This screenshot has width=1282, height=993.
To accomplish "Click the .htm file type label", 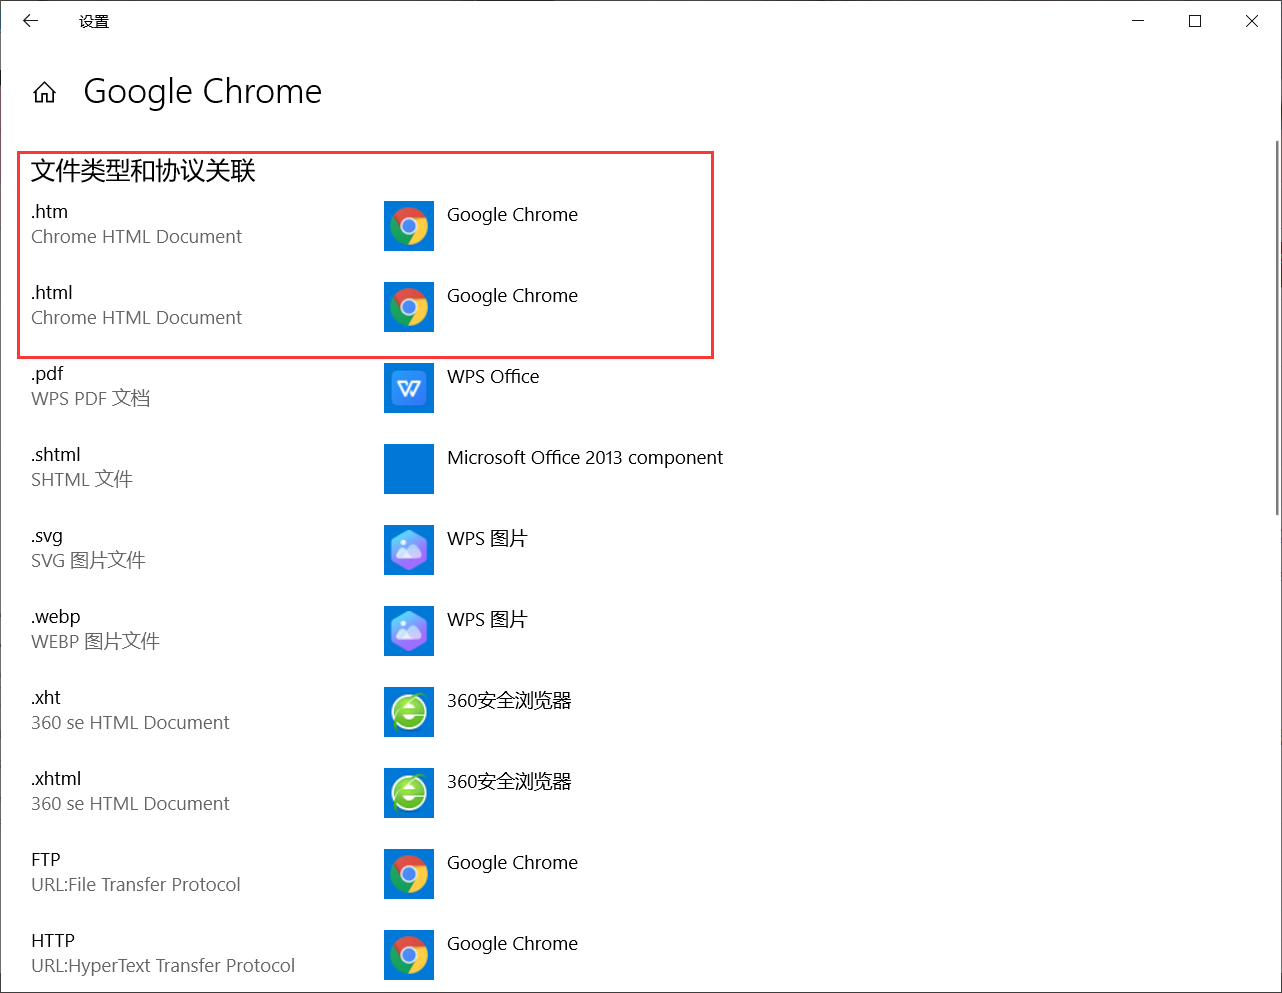I will click(x=49, y=212).
